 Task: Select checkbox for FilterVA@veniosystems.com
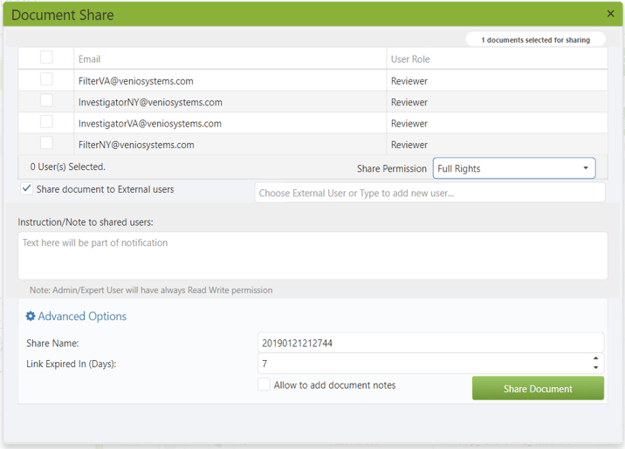tap(46, 79)
